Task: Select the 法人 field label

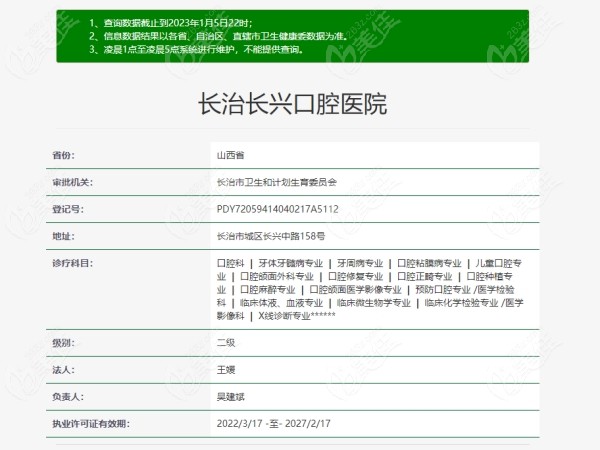Action: point(63,369)
